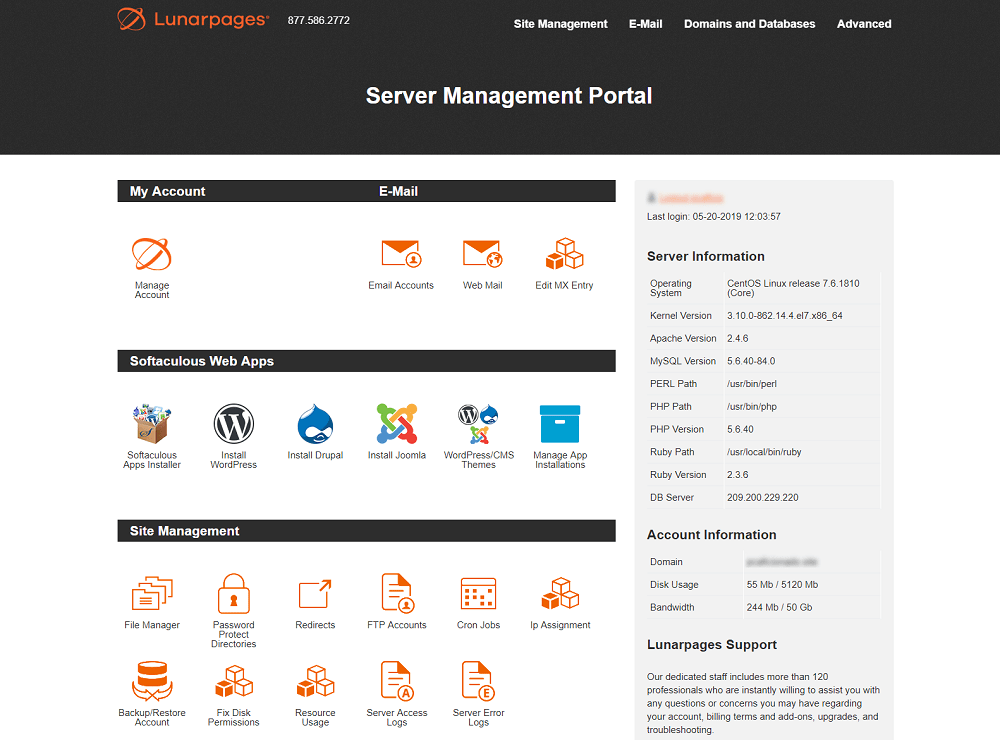Click phone number 877.586.2772
This screenshot has width=1000, height=740.
click(x=319, y=20)
